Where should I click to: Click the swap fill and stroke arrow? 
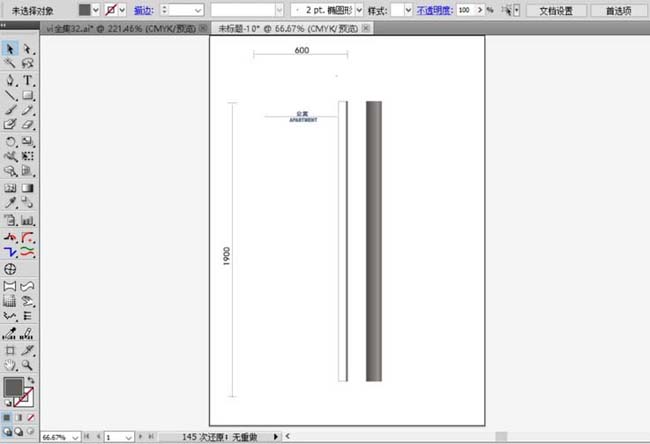pos(31,380)
